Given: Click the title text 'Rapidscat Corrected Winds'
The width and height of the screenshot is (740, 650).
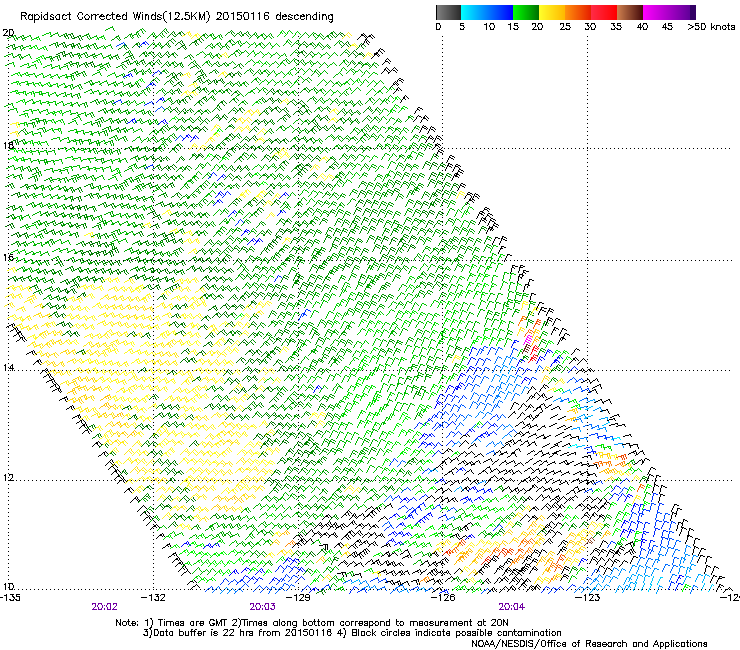Looking at the screenshot, I should [91, 17].
